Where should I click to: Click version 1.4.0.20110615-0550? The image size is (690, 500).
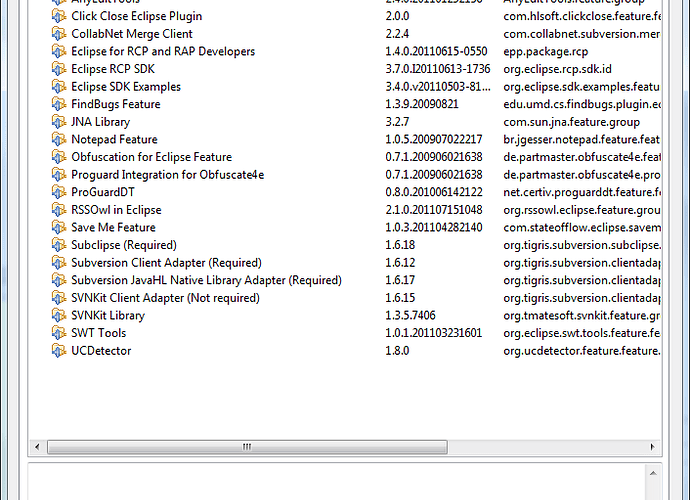(x=437, y=51)
